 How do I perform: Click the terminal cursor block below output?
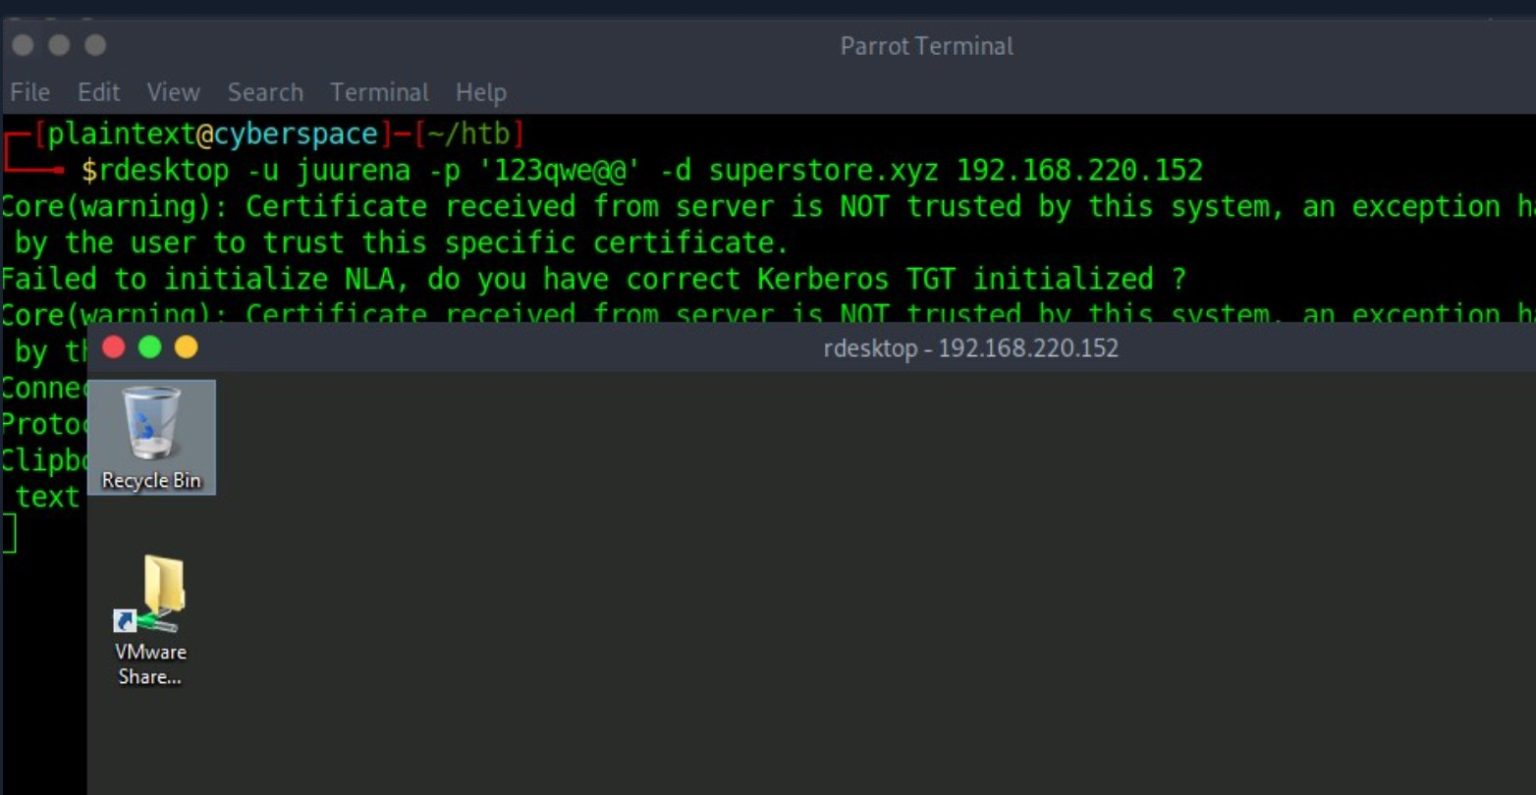coord(9,533)
